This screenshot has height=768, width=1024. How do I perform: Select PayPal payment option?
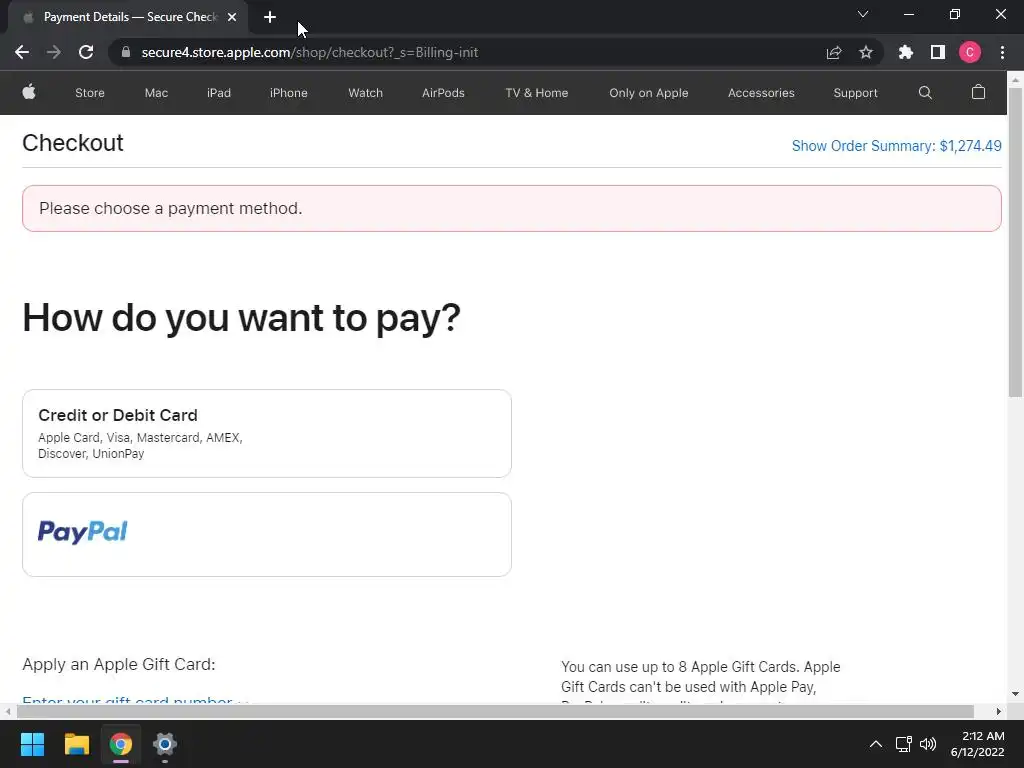click(266, 534)
